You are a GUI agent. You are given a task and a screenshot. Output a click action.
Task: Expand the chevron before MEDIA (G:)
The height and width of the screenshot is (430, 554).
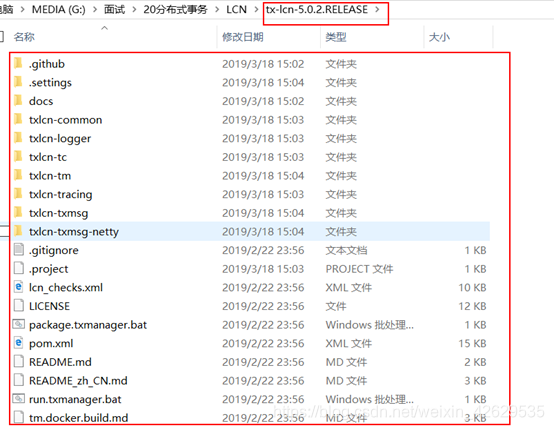23,10
